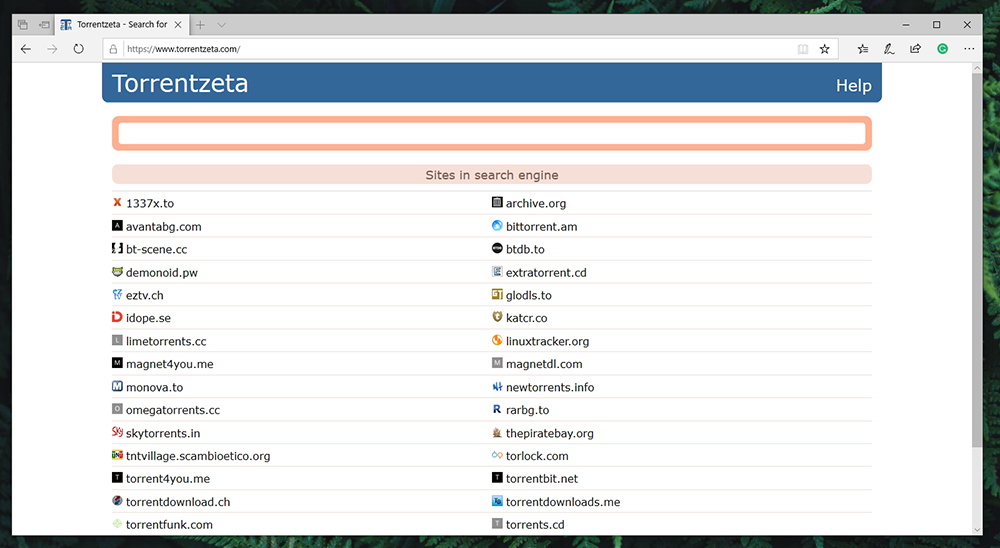Screen dimensions: 1000x548
Task: Open the browser settings ellipsis menu
Action: pos(969,49)
